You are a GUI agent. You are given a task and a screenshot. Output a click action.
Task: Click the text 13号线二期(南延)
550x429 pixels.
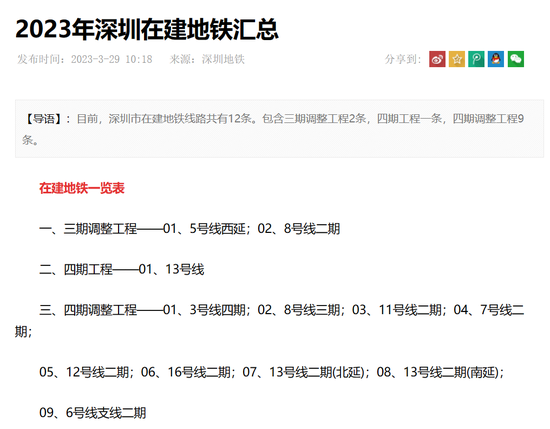(451, 372)
